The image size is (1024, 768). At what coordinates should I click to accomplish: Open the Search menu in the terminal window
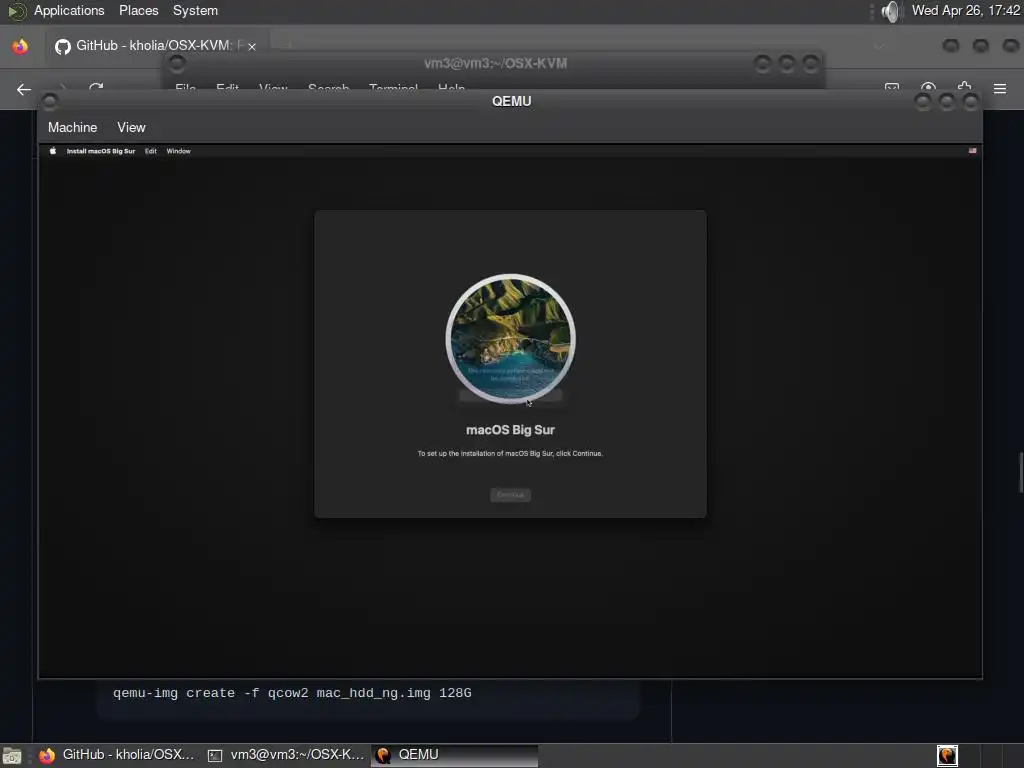(328, 88)
